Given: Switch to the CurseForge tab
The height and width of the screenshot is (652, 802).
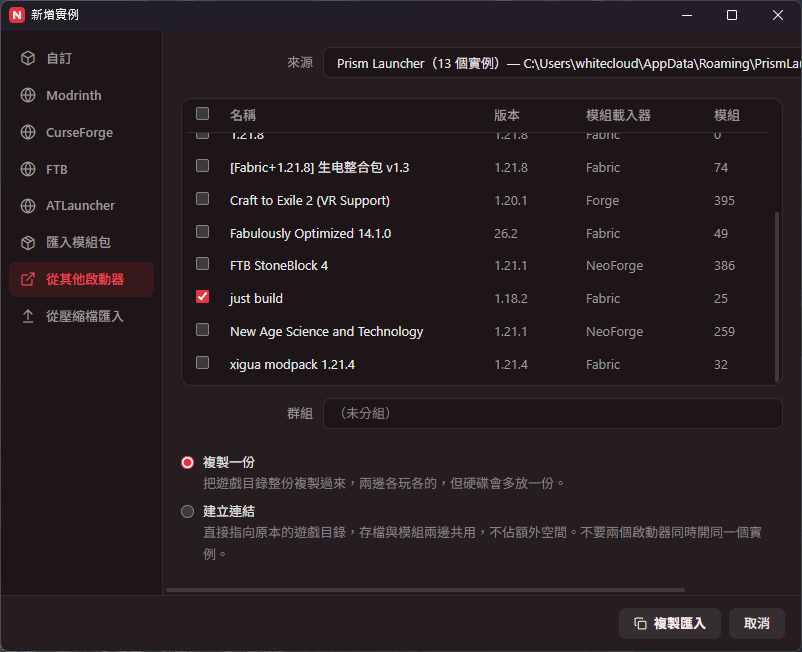Looking at the screenshot, I should (x=81, y=132).
